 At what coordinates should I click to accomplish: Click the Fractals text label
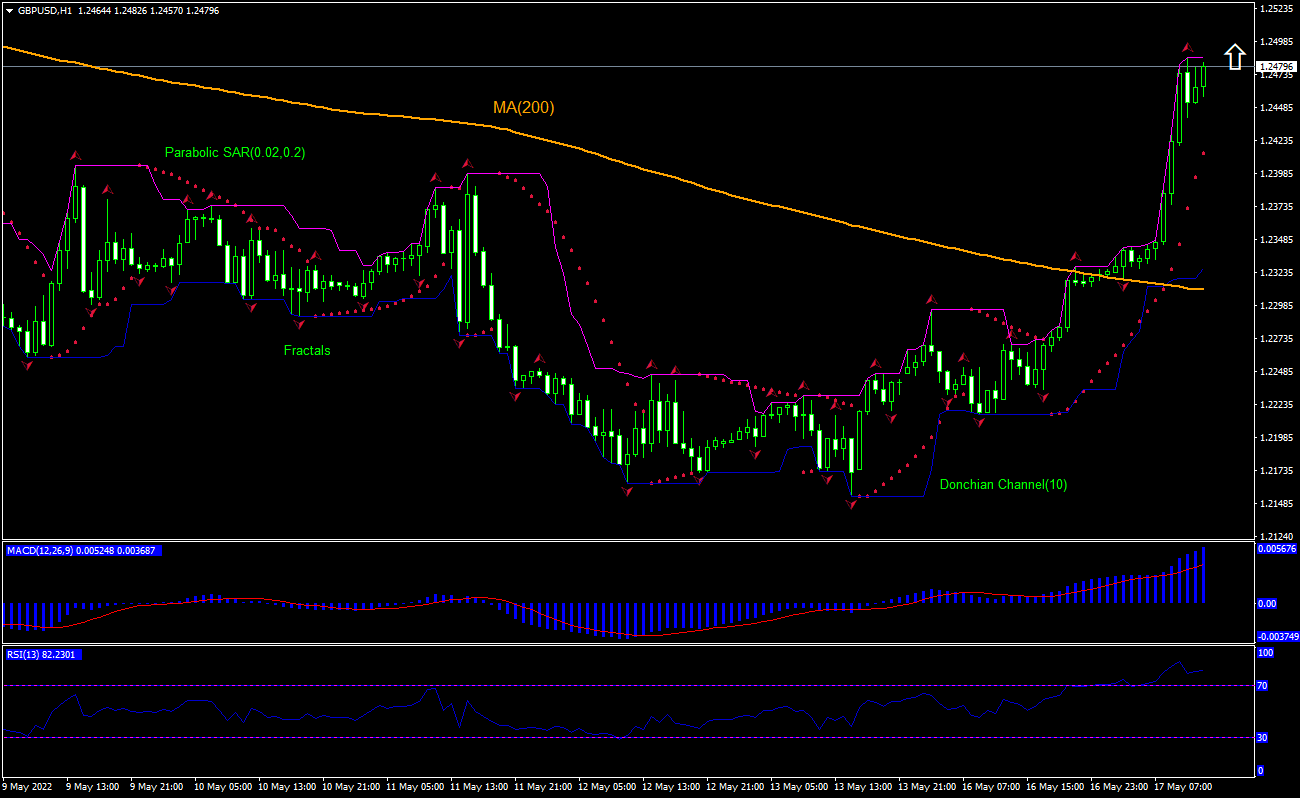click(307, 350)
